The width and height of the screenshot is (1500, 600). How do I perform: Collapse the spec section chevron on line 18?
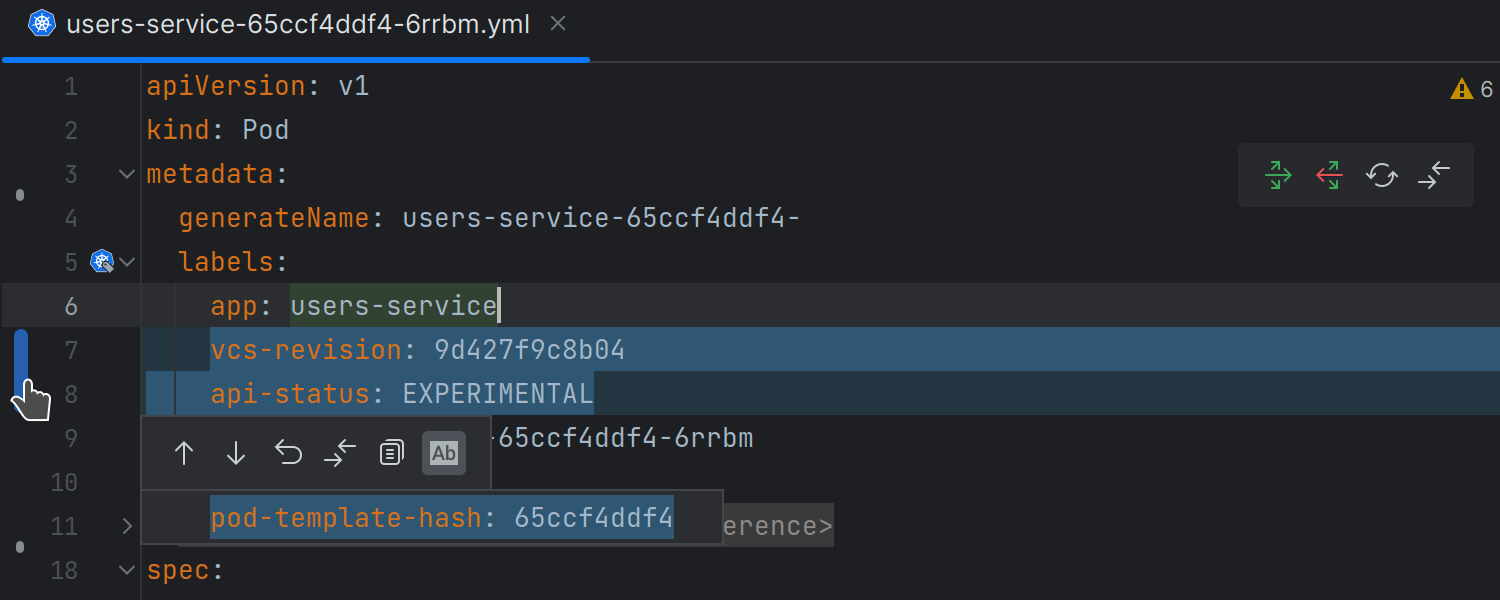[x=126, y=569]
